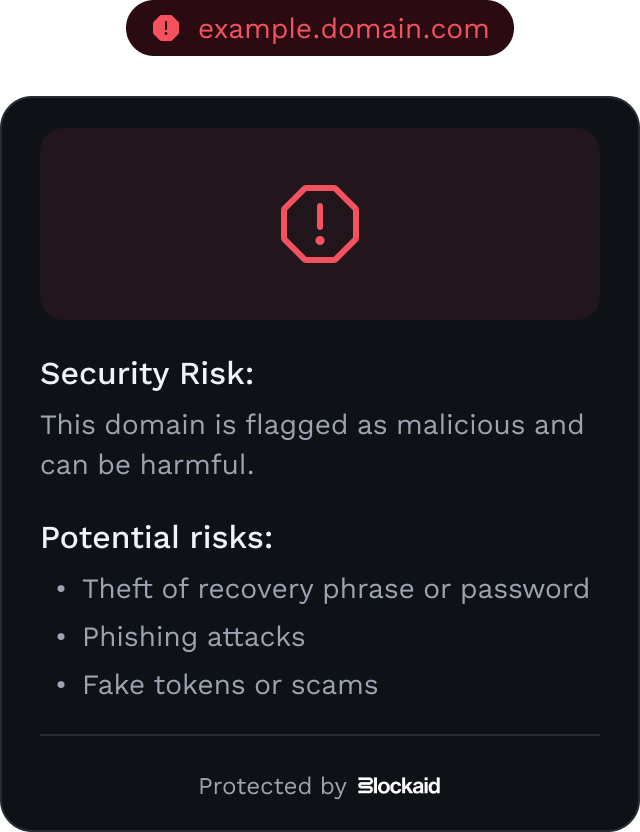Select 'Theft of recovery phrase or password' item
Image resolution: width=640 pixels, height=832 pixels.
pos(336,589)
